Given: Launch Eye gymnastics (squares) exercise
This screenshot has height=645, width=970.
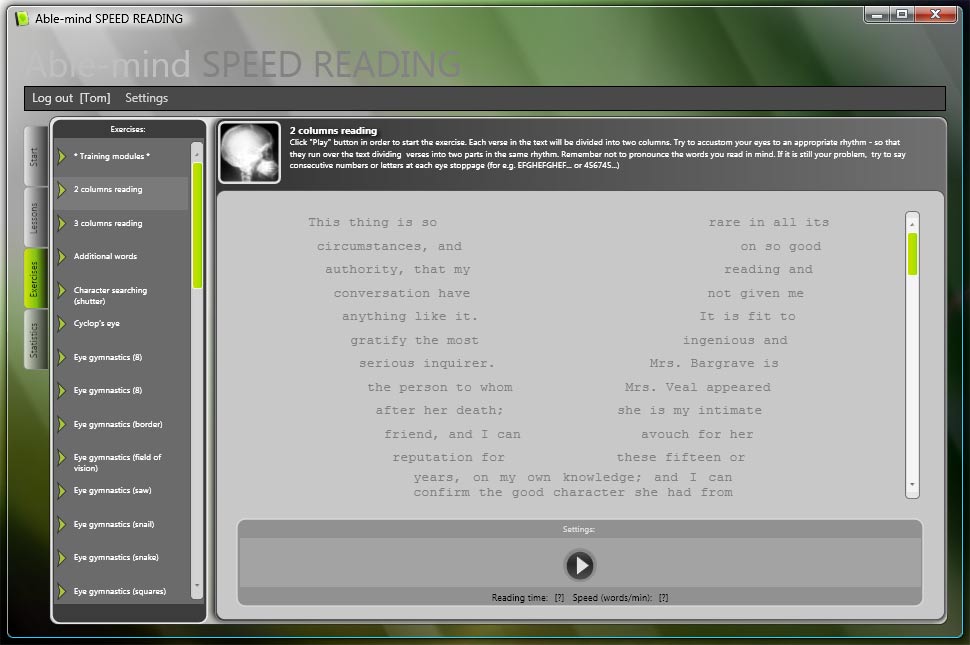Looking at the screenshot, I should (x=119, y=591).
